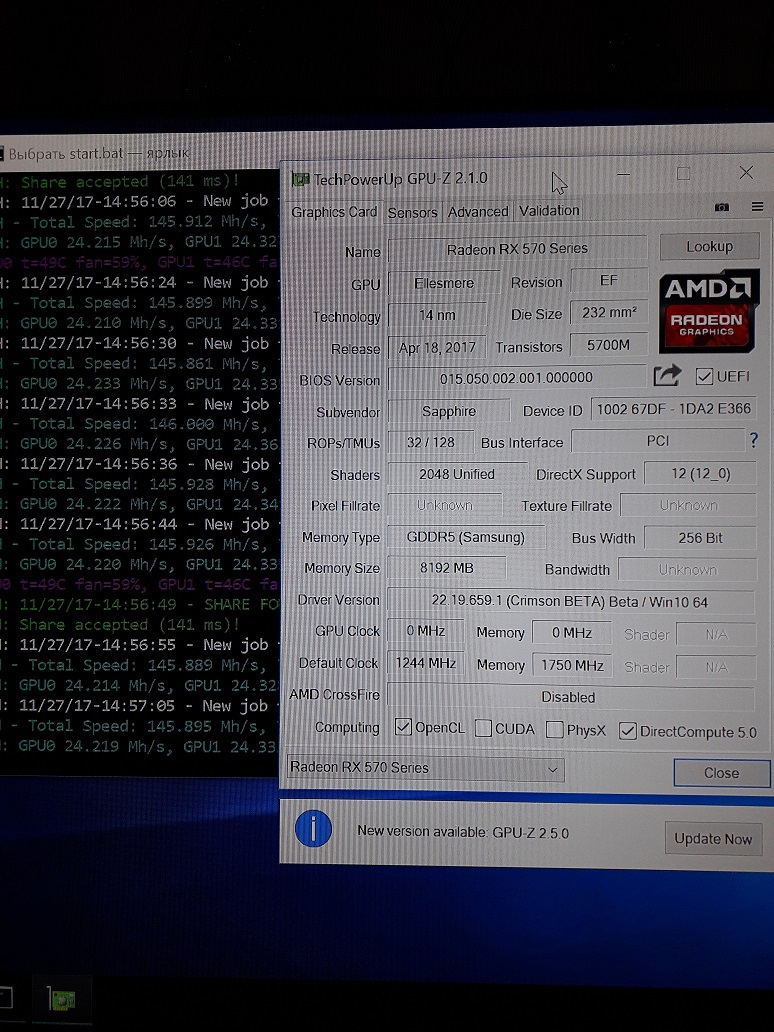Image resolution: width=774 pixels, height=1032 pixels.
Task: Click the GPU field showing Ellesmere
Action: pyautogui.click(x=444, y=283)
